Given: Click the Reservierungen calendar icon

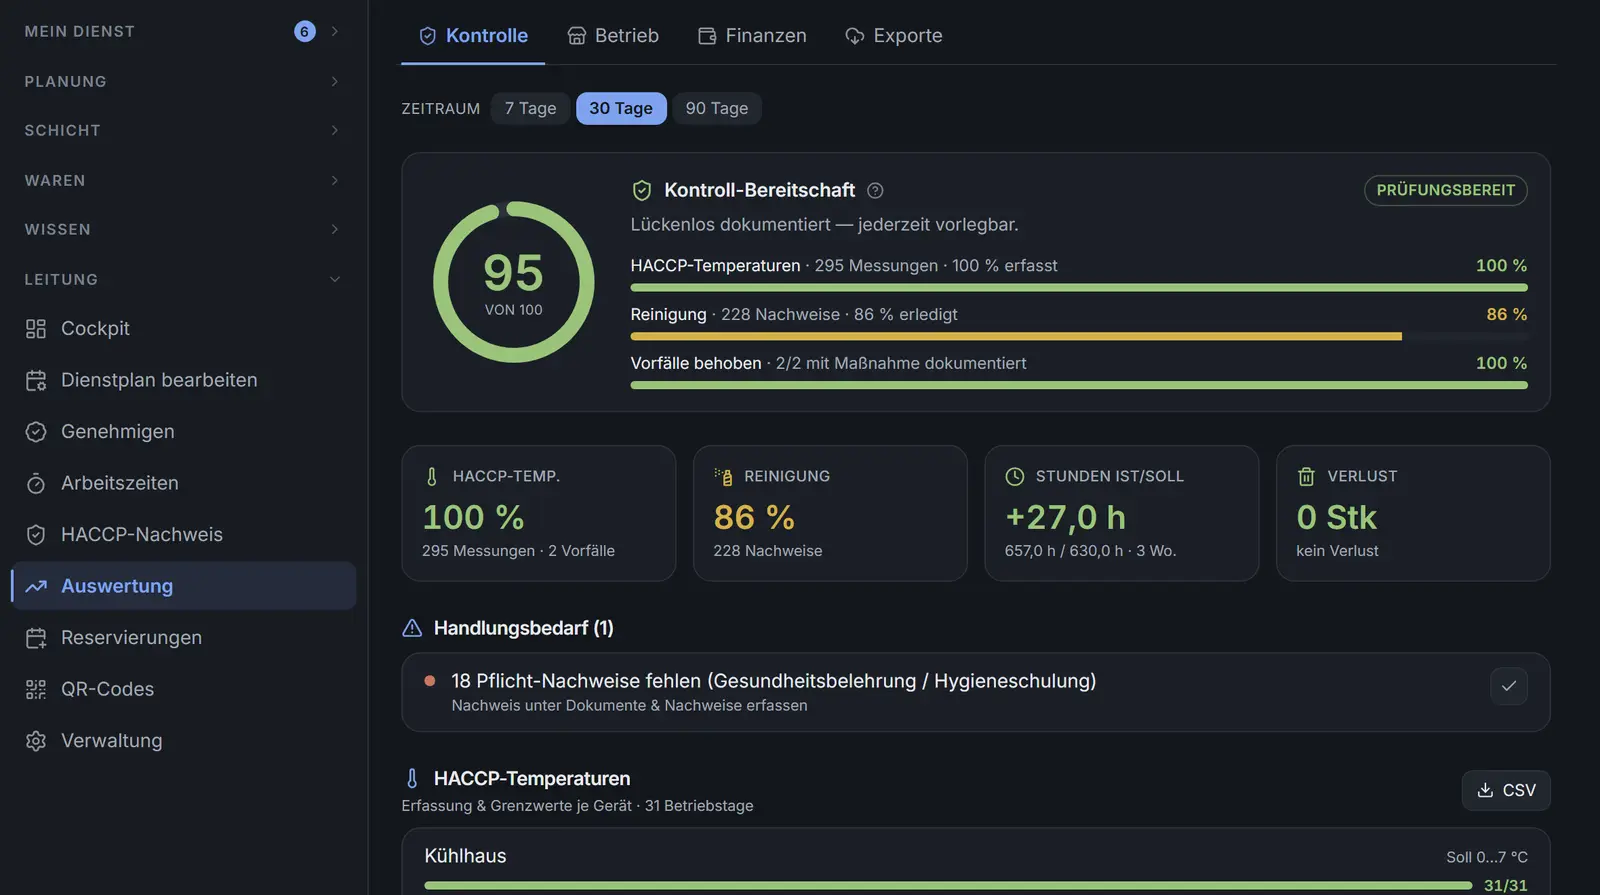Looking at the screenshot, I should click(x=36, y=638).
